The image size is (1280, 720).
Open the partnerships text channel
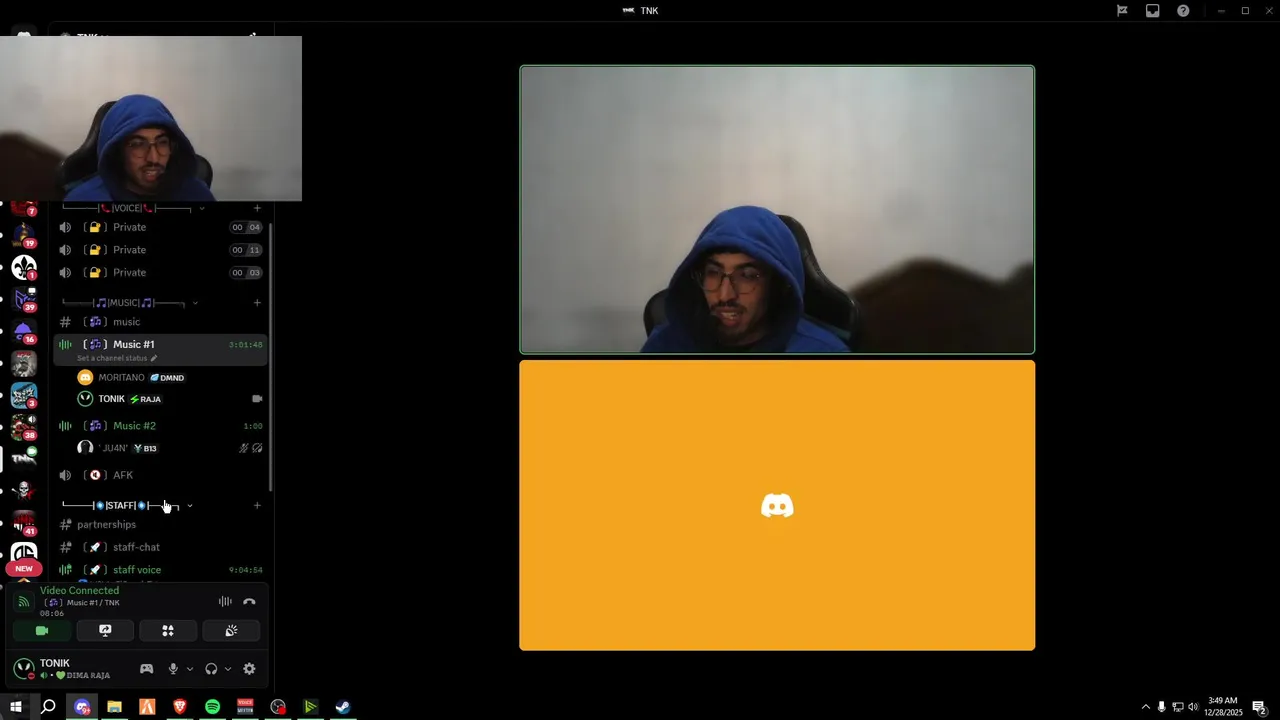160,525
